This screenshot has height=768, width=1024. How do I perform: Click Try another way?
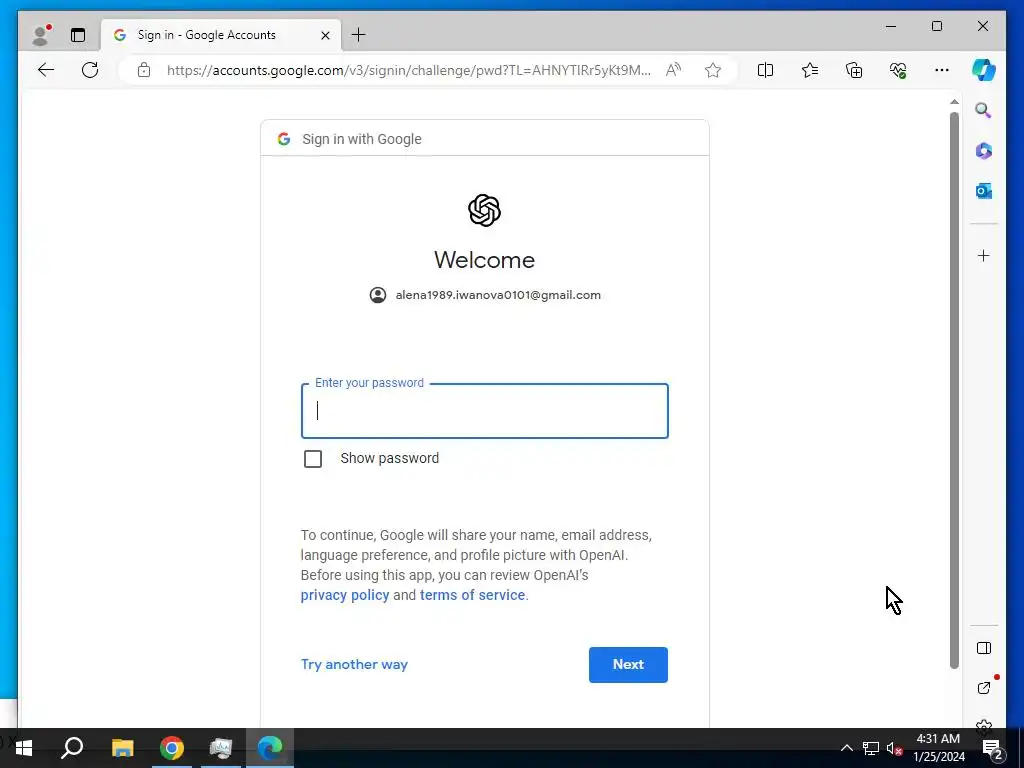354,664
